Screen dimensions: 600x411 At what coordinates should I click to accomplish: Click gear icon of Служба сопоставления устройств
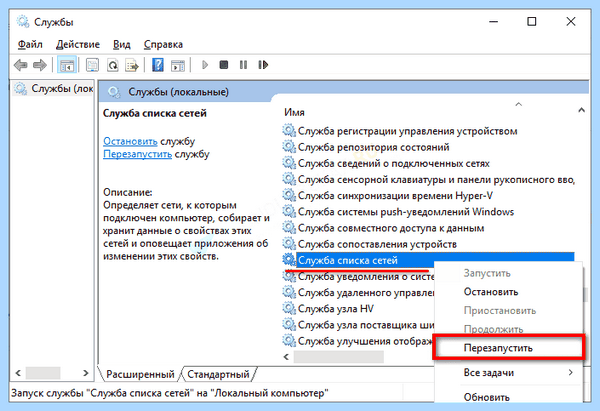pyautogui.click(x=289, y=244)
